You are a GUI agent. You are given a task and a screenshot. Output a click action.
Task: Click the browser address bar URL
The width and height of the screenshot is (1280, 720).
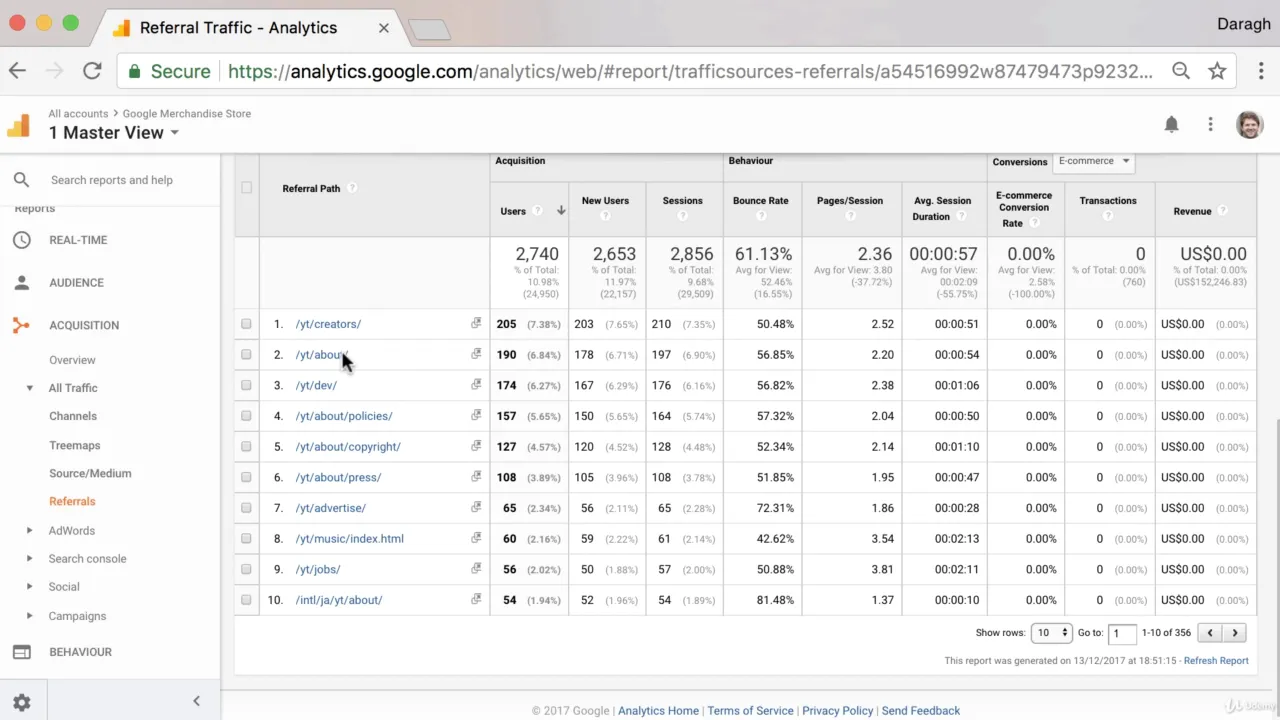(690, 71)
